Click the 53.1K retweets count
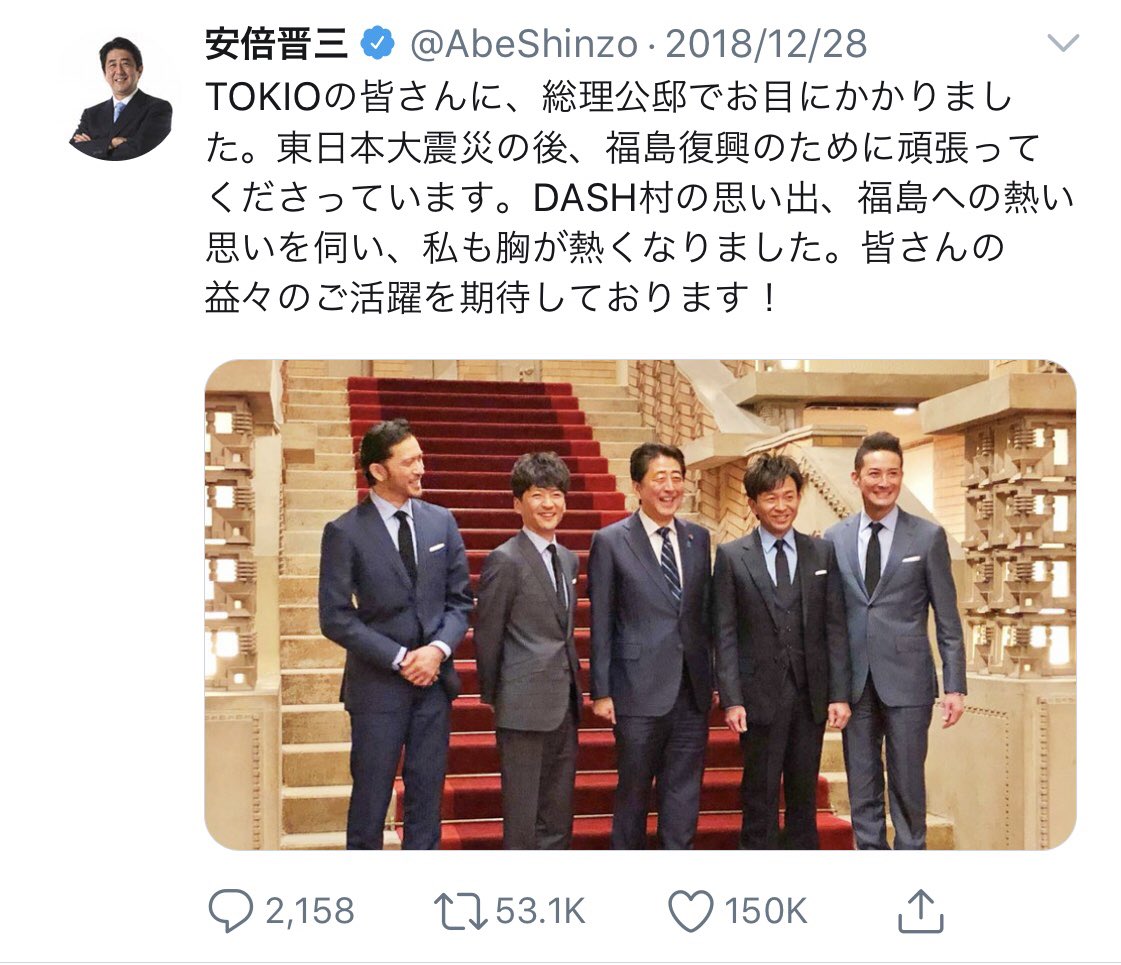1121x965 pixels. coord(540,911)
